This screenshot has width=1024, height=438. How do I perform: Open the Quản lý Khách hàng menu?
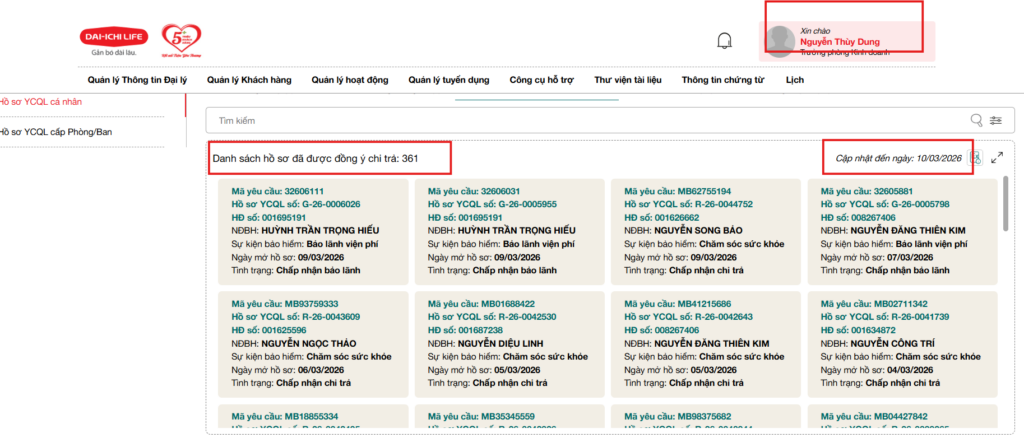coord(248,80)
